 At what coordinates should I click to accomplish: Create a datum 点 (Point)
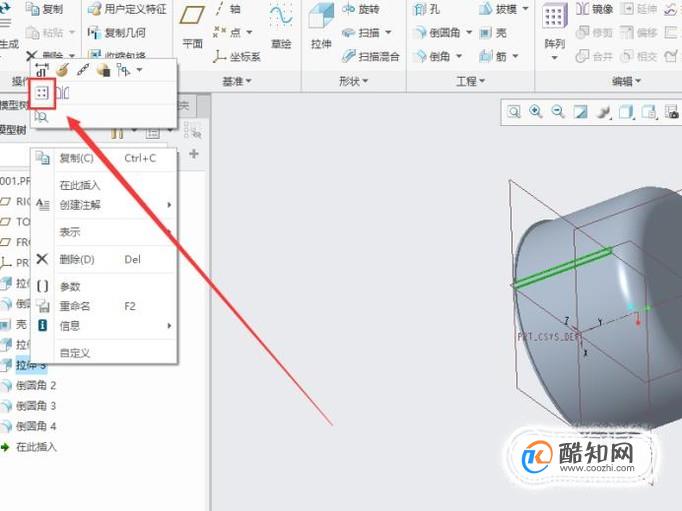228,32
